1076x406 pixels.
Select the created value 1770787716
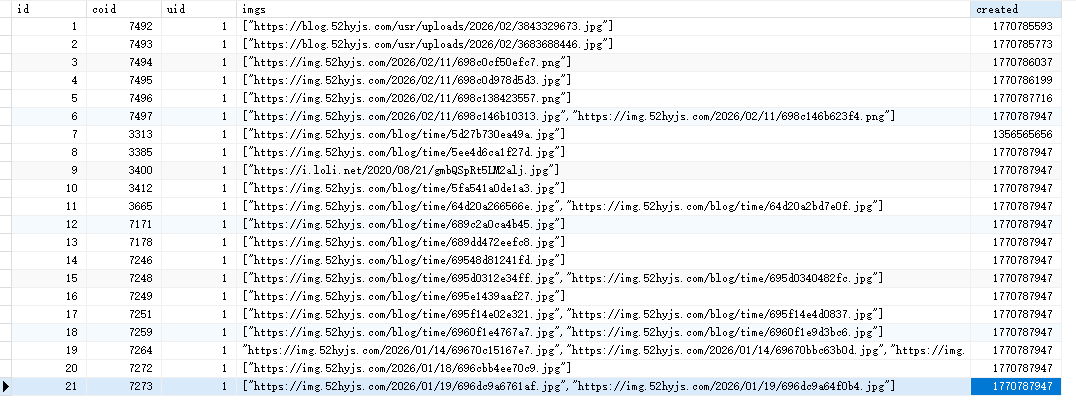(x=1022, y=98)
